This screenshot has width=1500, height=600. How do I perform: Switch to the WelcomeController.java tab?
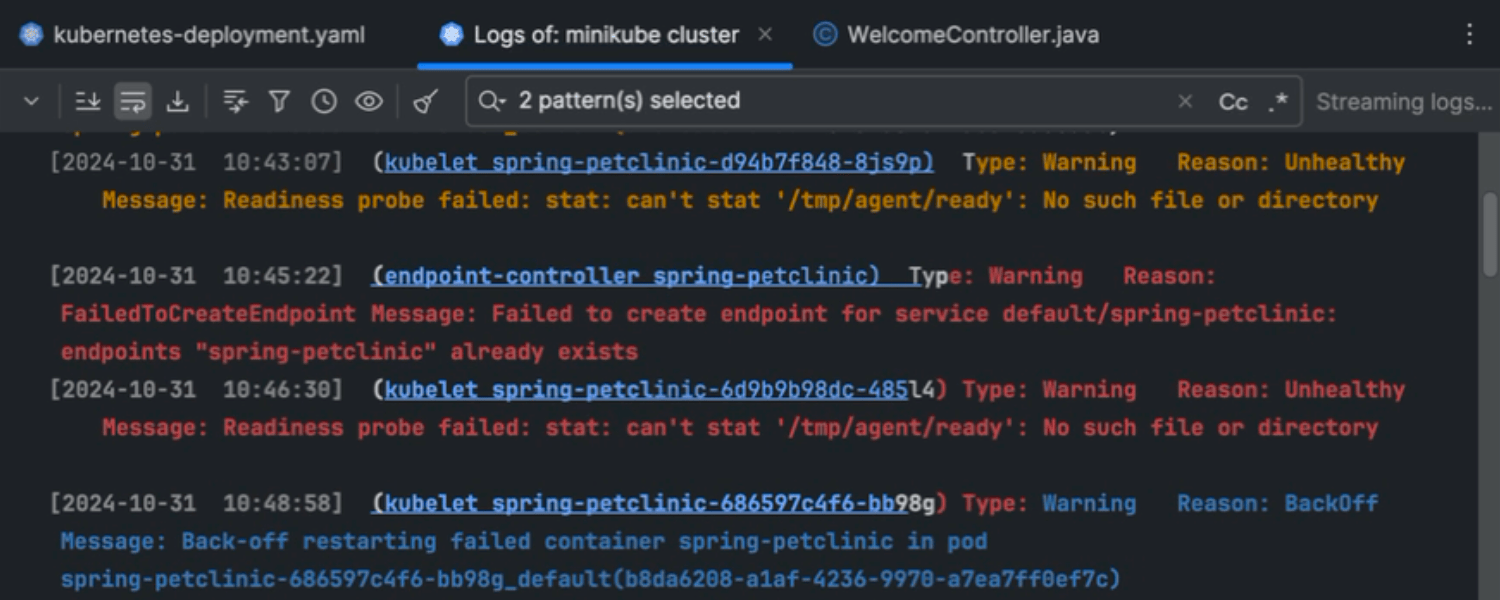(x=972, y=35)
